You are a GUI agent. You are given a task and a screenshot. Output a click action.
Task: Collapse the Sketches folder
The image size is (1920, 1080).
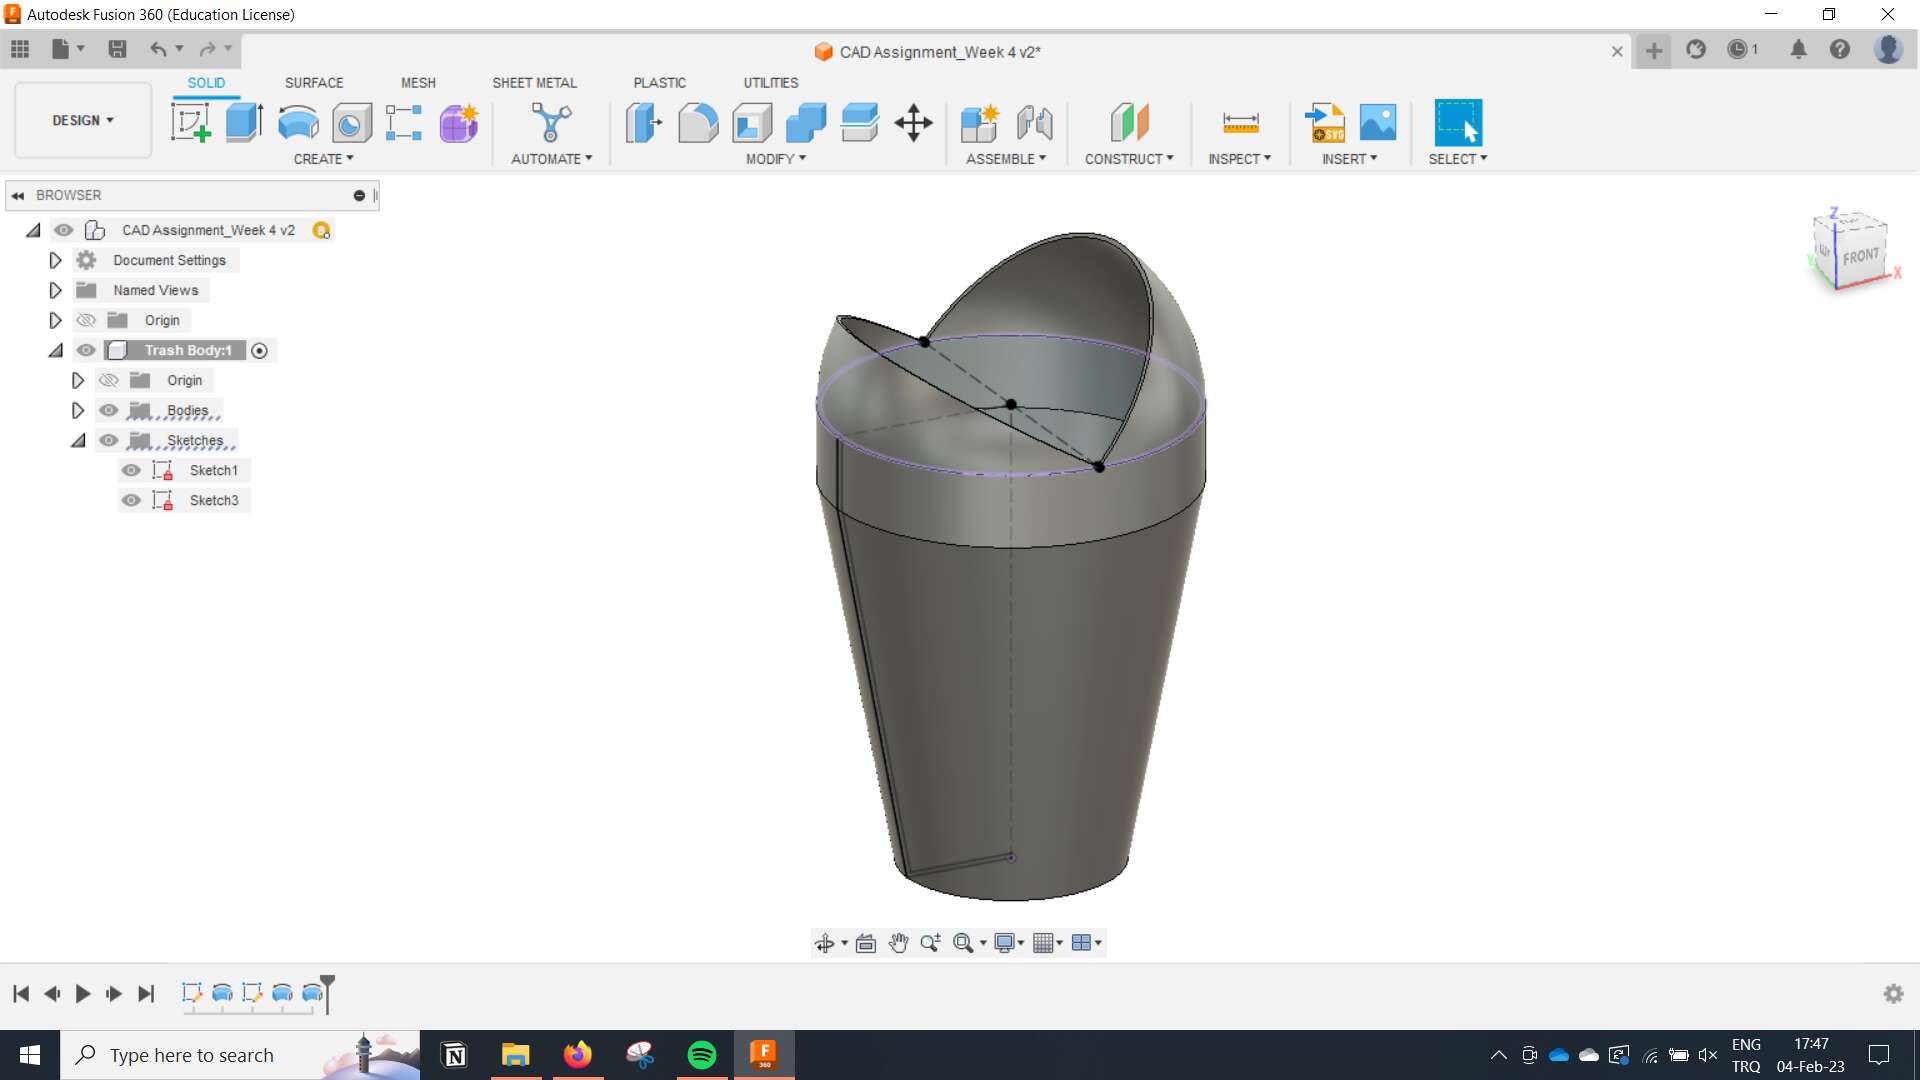point(78,440)
